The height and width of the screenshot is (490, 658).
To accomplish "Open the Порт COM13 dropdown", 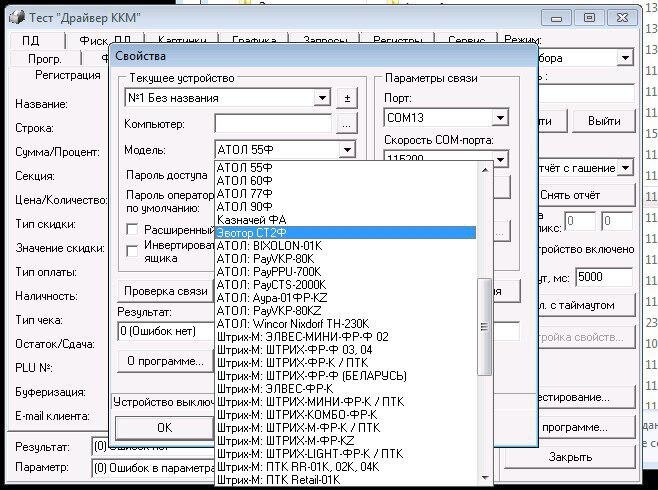I will (500, 118).
